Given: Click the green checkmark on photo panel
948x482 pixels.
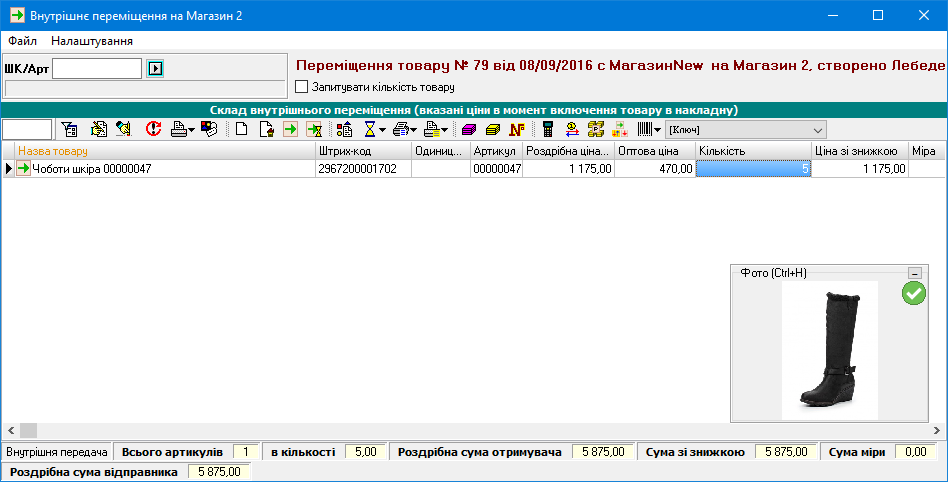Looking at the screenshot, I should tap(913, 293).
